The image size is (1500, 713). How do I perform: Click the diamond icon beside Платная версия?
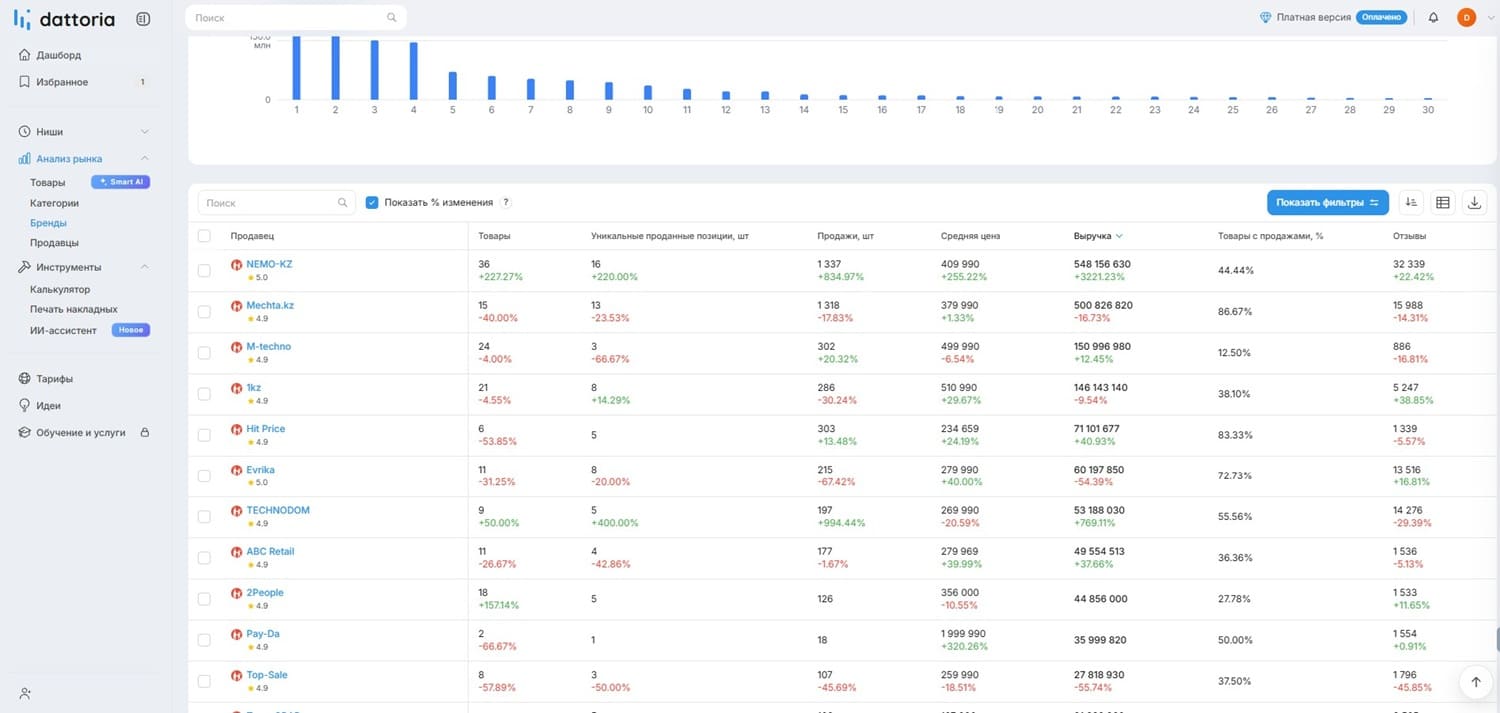coord(1266,17)
